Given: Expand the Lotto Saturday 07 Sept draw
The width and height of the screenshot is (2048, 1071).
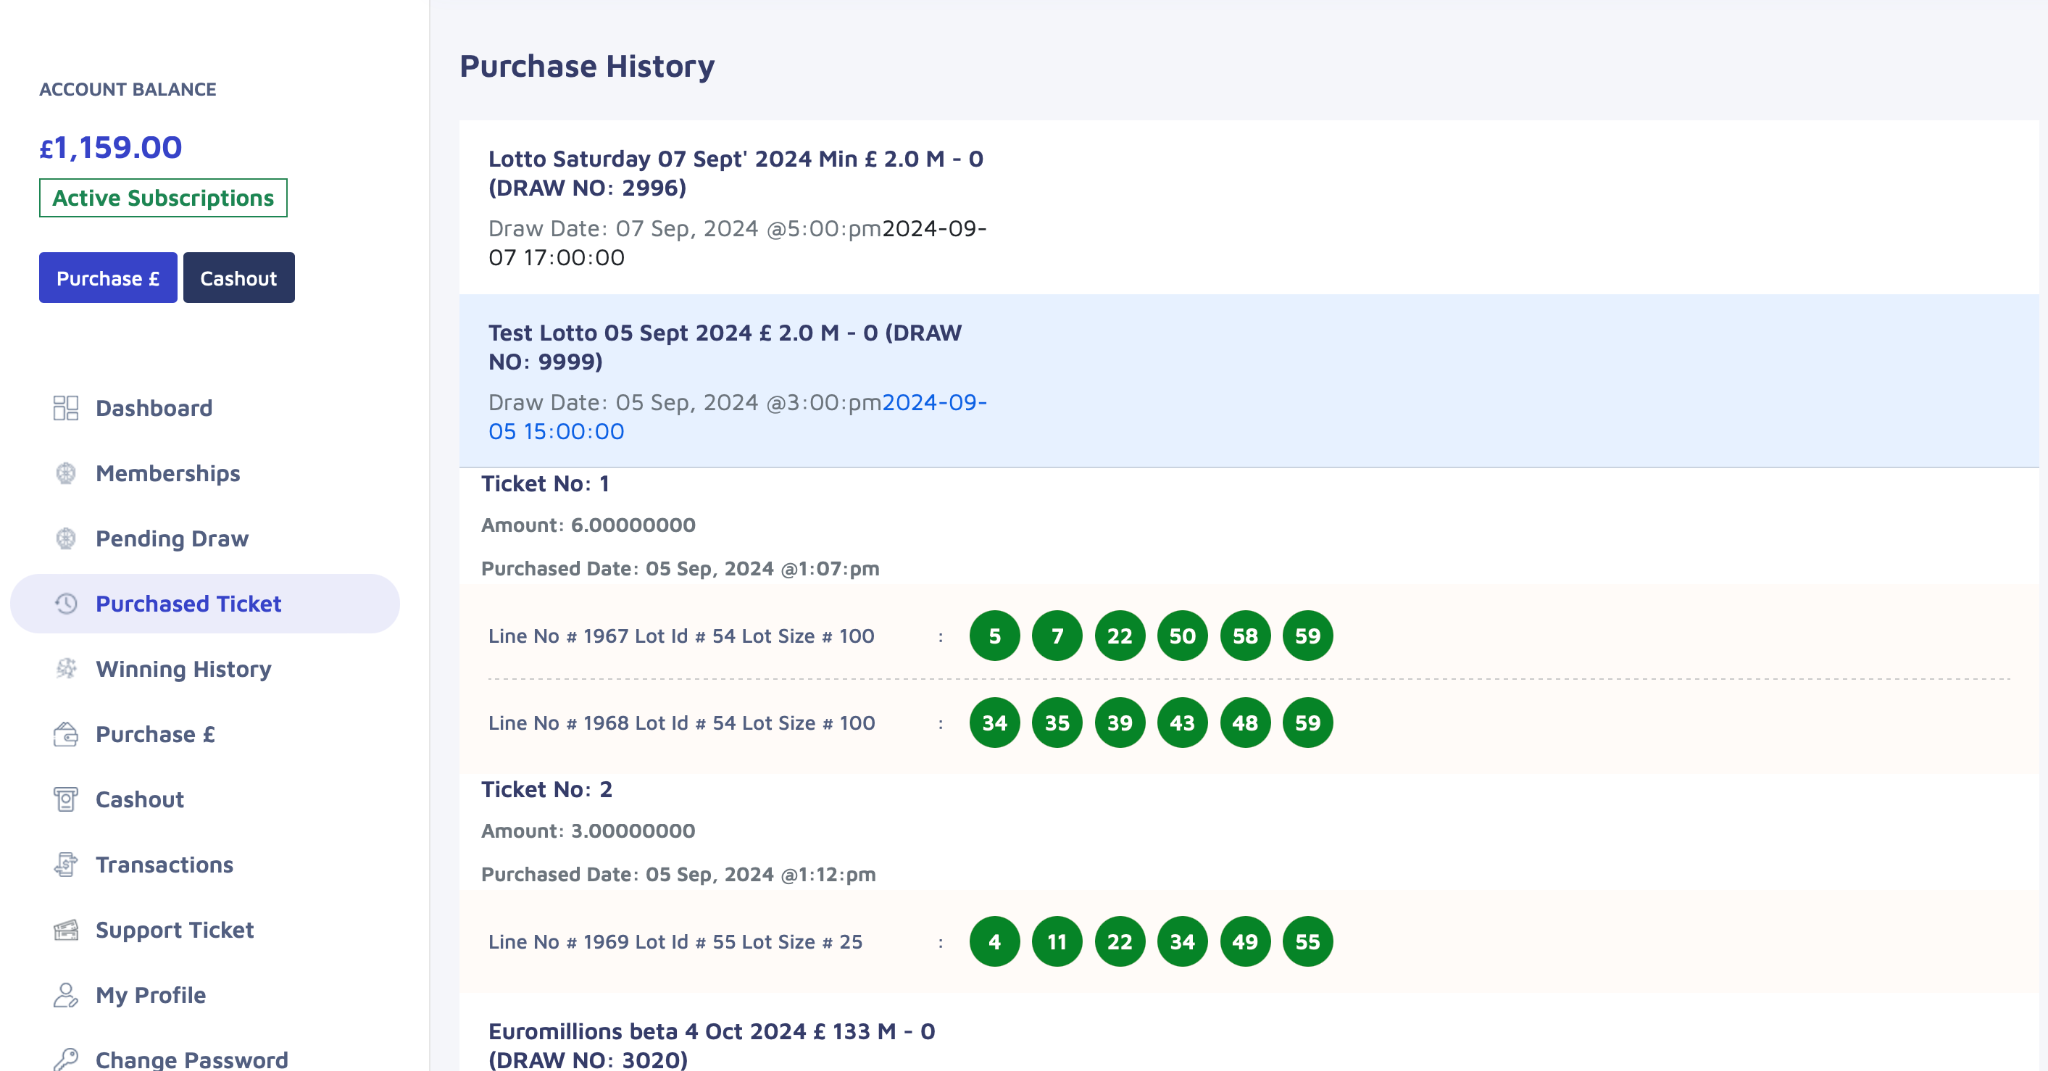Looking at the screenshot, I should 735,173.
